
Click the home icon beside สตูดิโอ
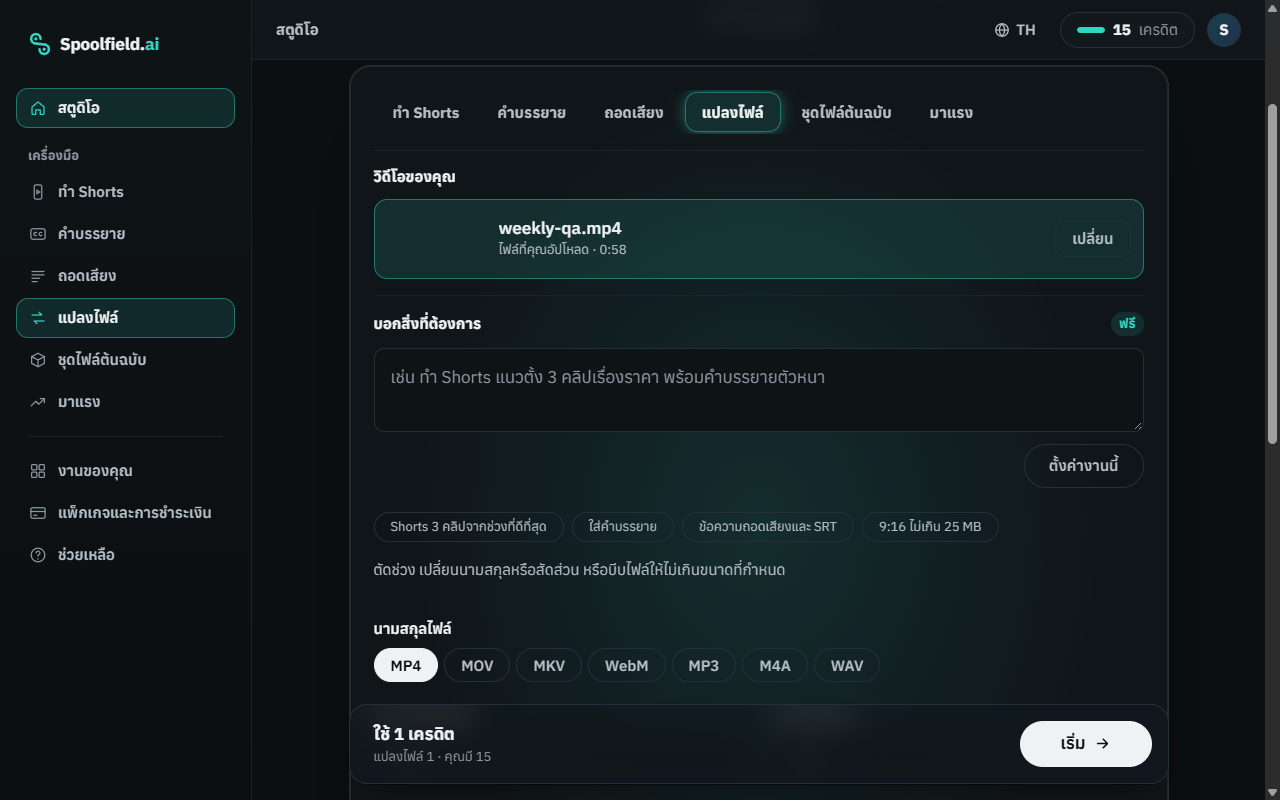38,108
